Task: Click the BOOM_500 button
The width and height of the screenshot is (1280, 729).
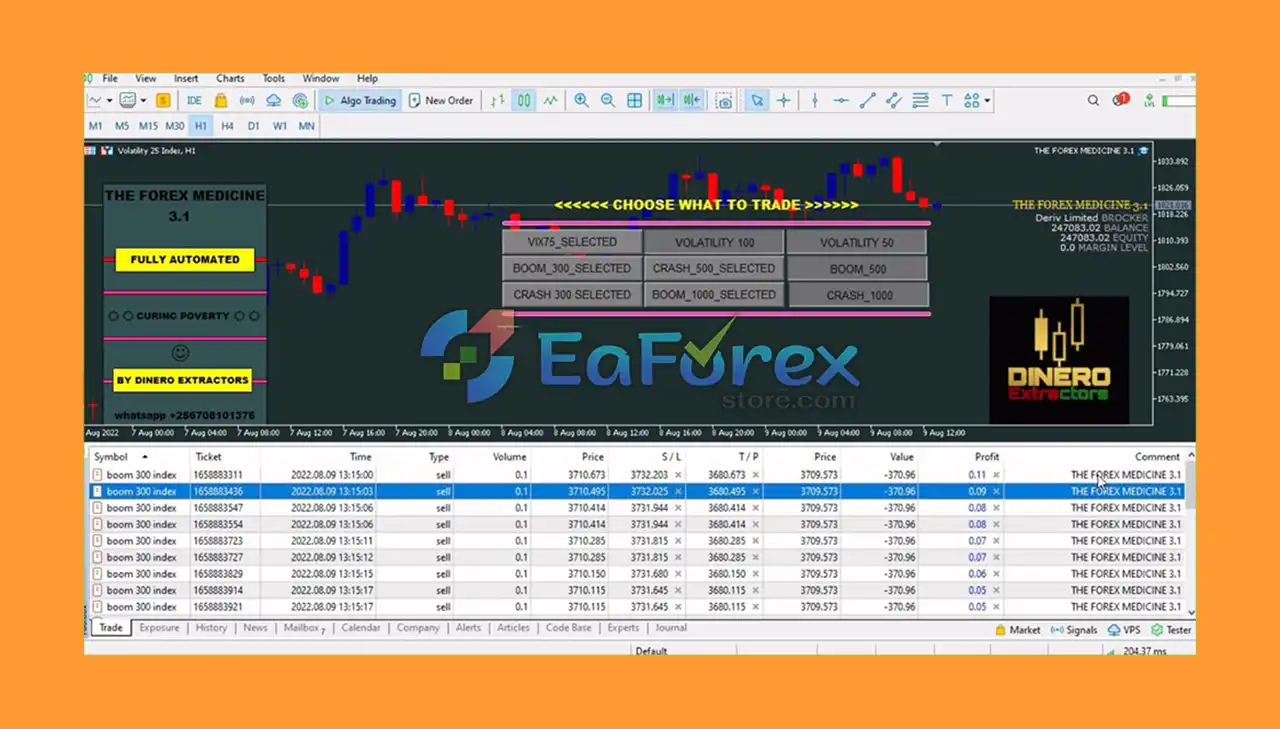Action: point(859,269)
